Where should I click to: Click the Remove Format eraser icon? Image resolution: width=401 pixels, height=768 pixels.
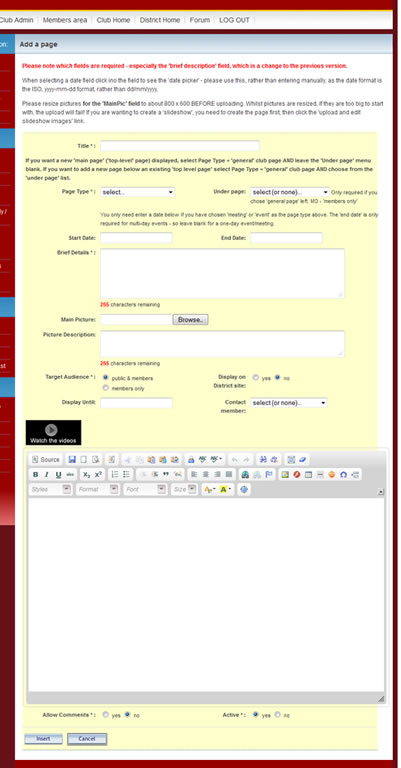[303, 460]
